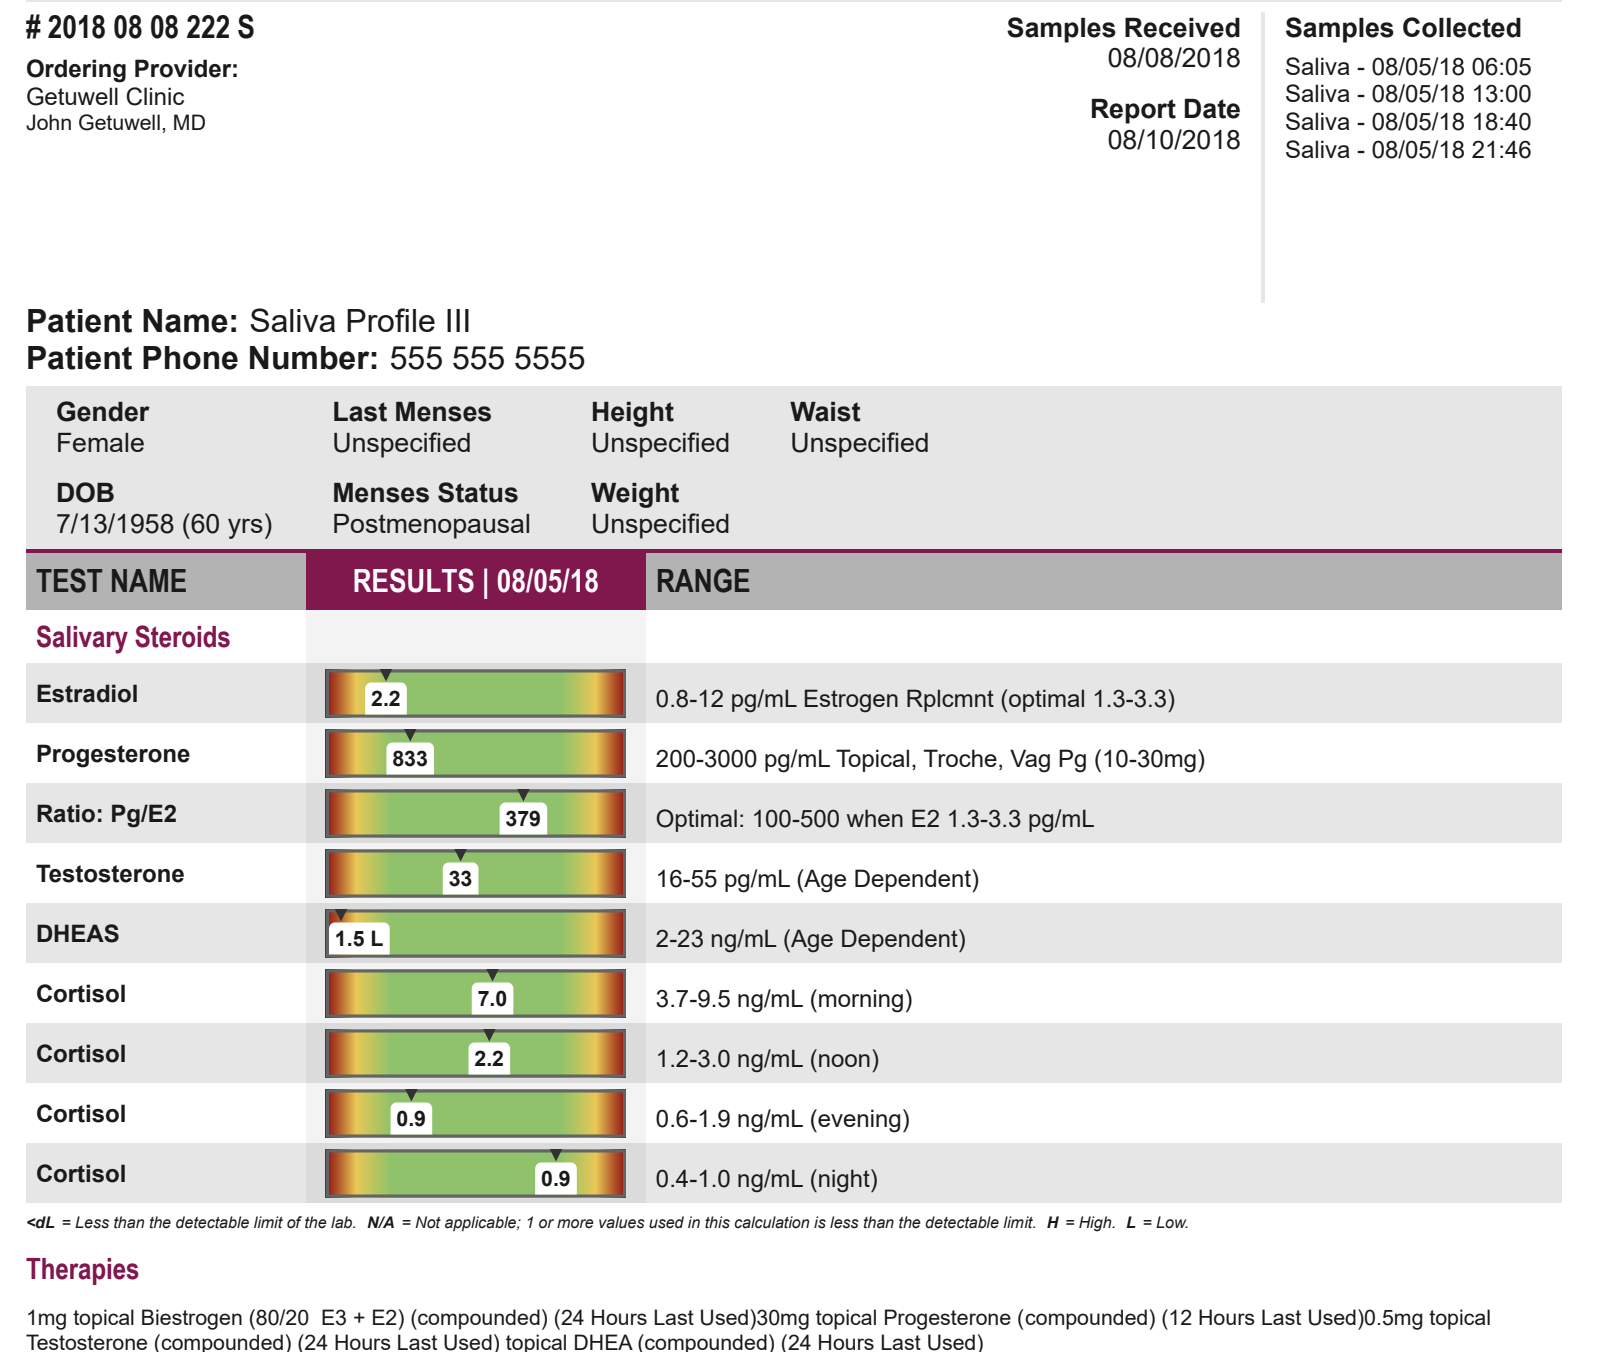Viewport: 1602px width, 1352px height.
Task: Click the noon Cortisol 2.2 value
Action: (x=489, y=1058)
